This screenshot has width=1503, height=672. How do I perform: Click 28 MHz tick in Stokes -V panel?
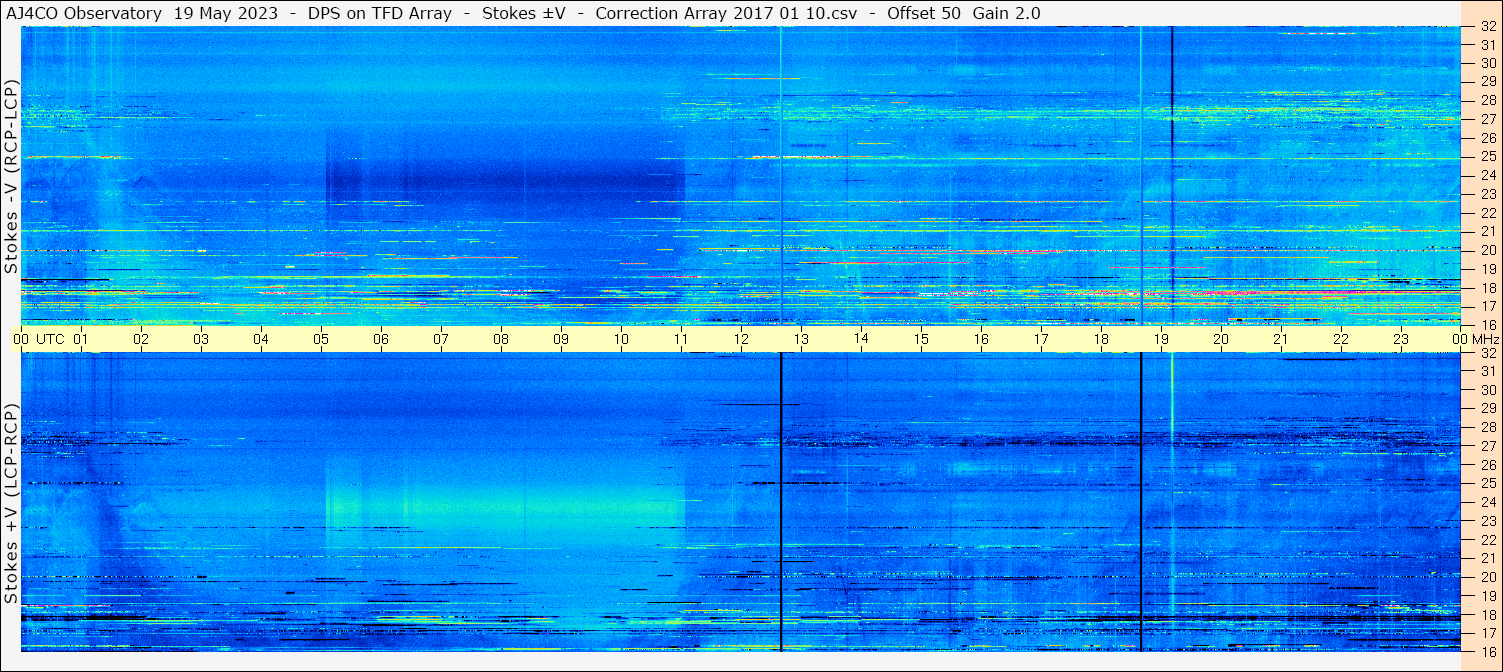coord(1487,100)
